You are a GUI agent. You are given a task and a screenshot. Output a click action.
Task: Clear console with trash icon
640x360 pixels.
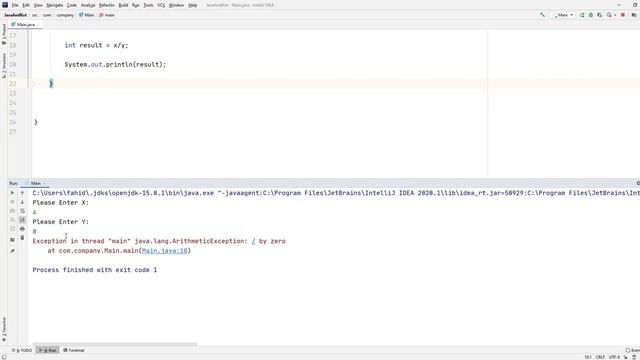tap(22, 238)
